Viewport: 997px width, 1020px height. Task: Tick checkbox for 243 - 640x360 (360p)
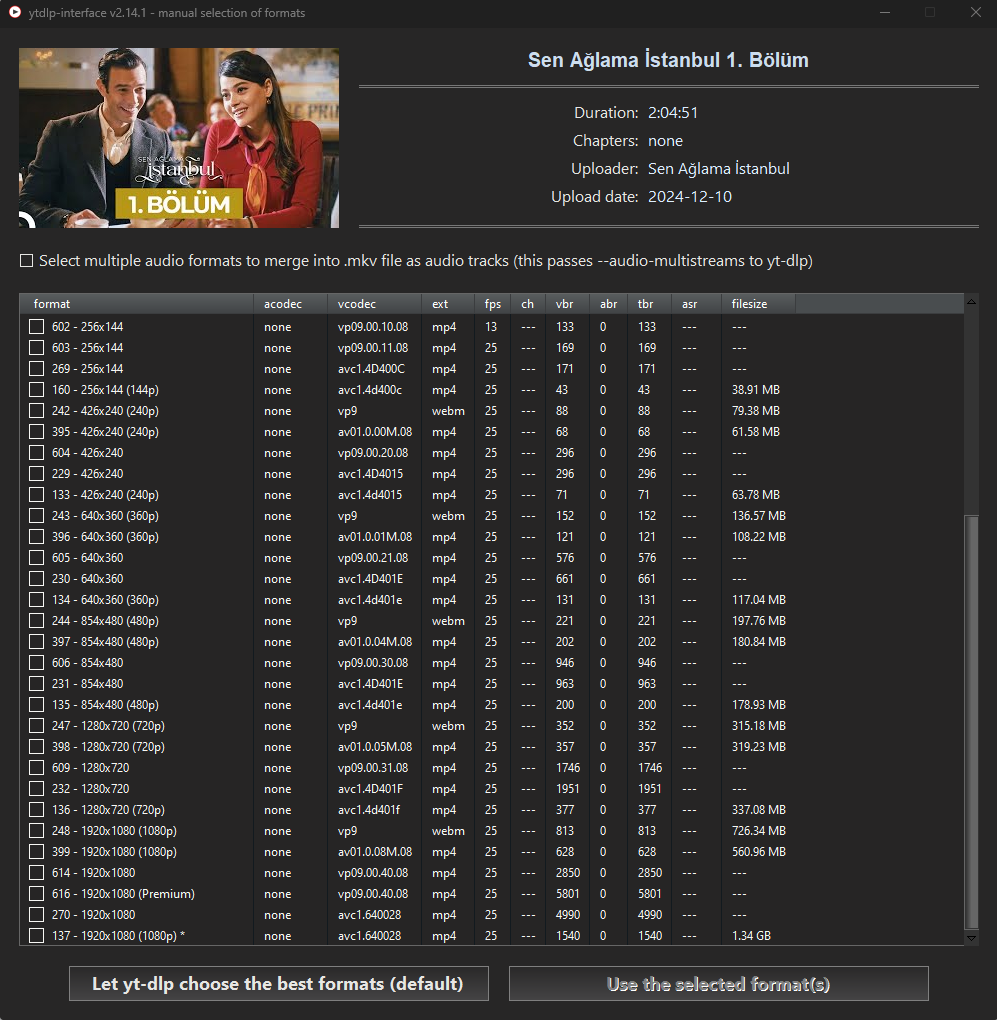tap(36, 515)
